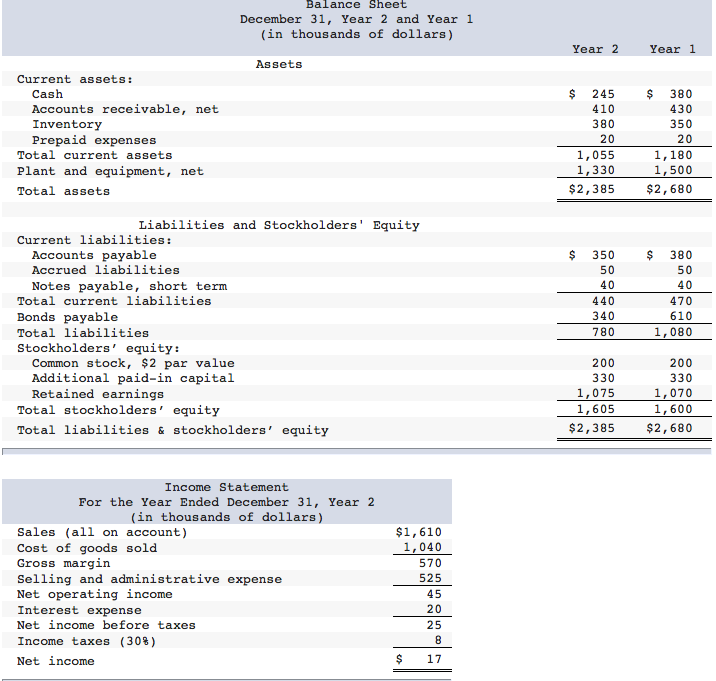Select Year 1 accounts receivable value 430
This screenshot has height=681, width=716.
click(681, 109)
